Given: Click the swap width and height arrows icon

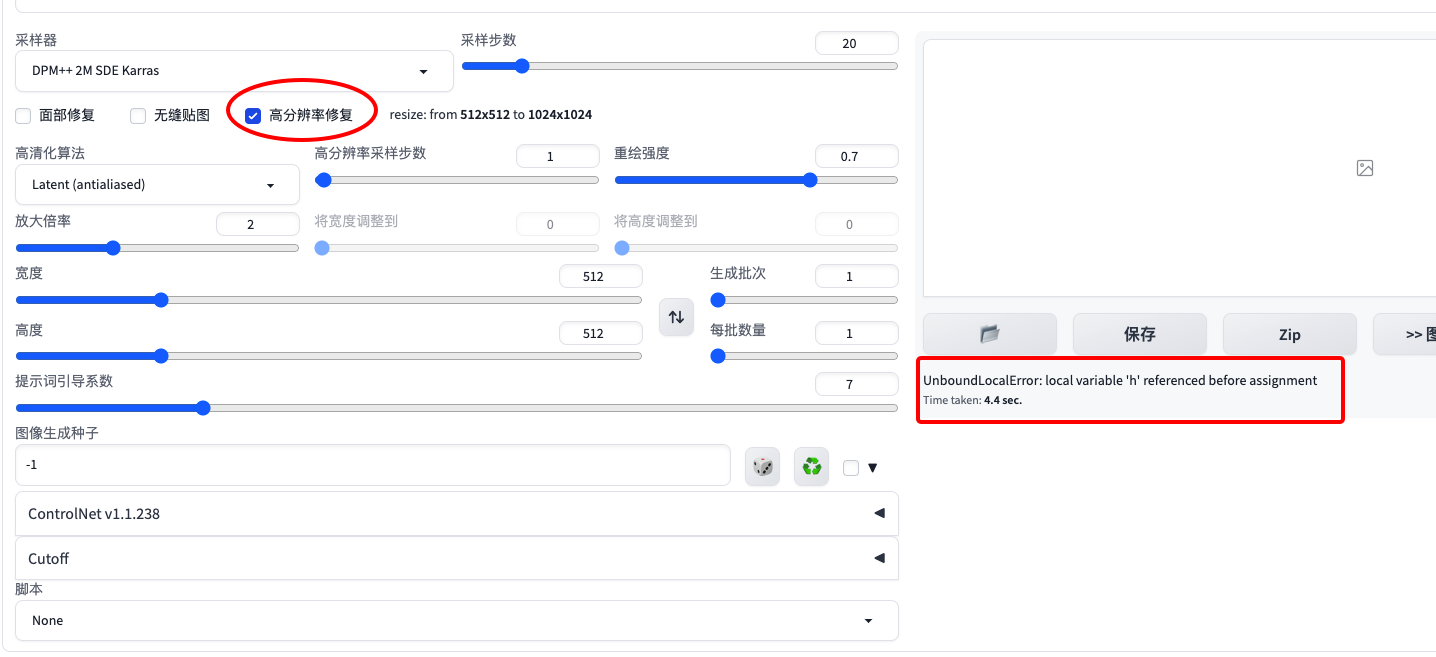Looking at the screenshot, I should [x=676, y=317].
